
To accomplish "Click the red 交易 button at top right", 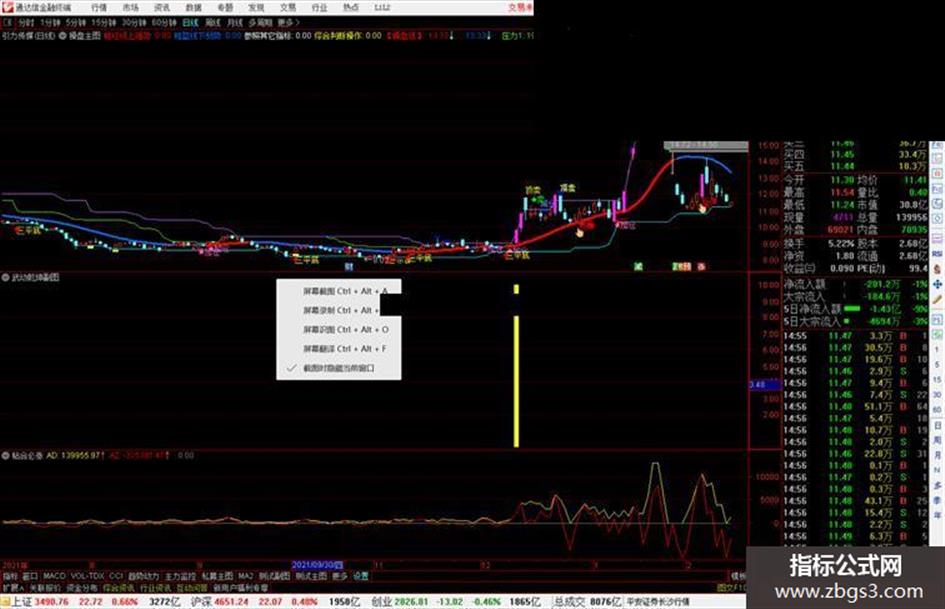I will point(520,7).
